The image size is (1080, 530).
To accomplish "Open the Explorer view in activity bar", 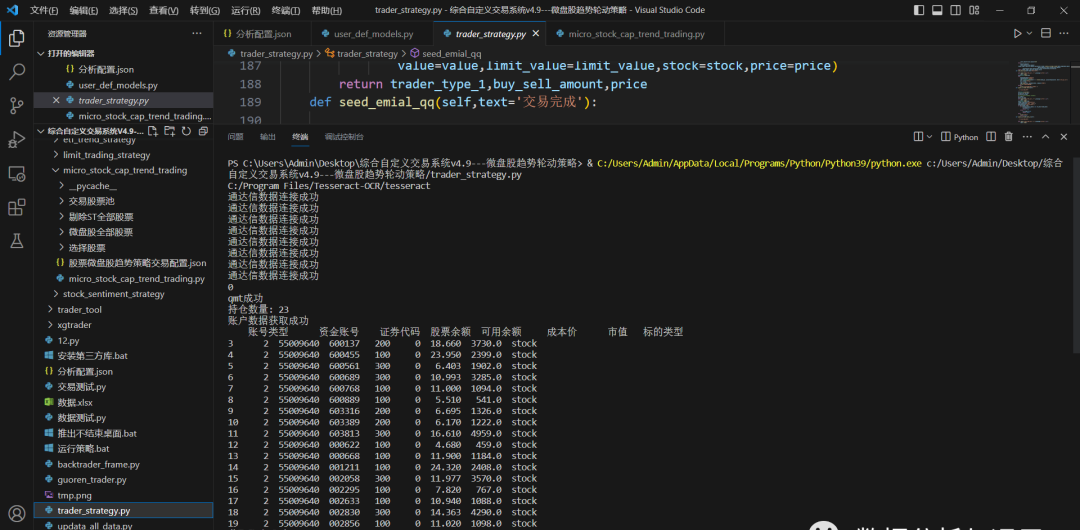I will pos(17,38).
